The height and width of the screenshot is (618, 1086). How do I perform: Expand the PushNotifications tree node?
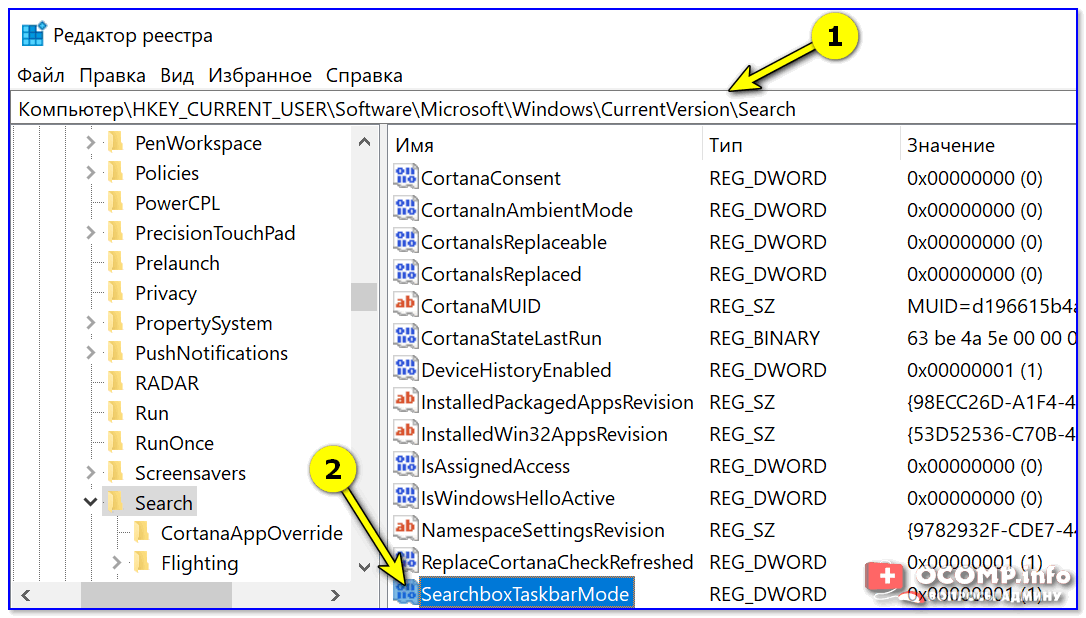(91, 353)
